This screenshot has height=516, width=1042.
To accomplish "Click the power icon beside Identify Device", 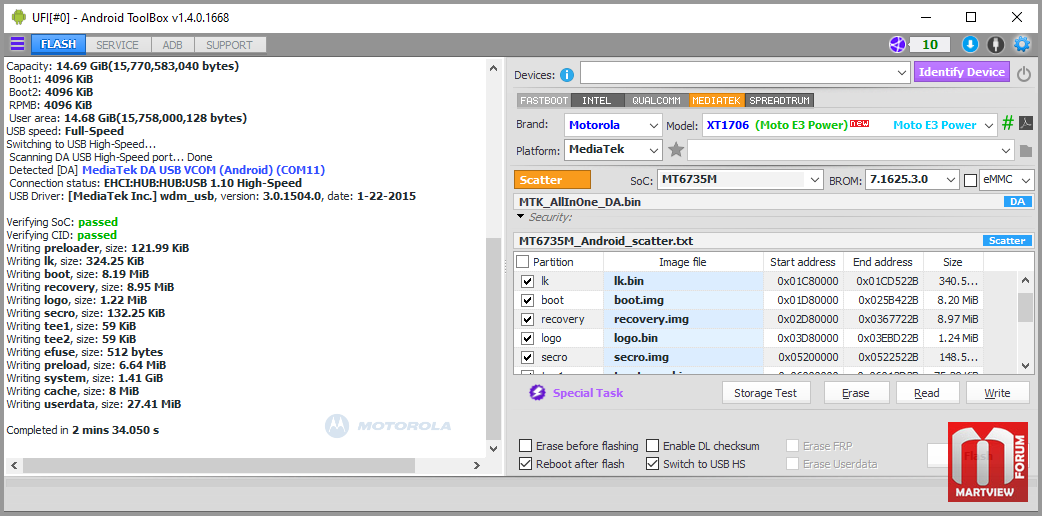I will 1024,73.
